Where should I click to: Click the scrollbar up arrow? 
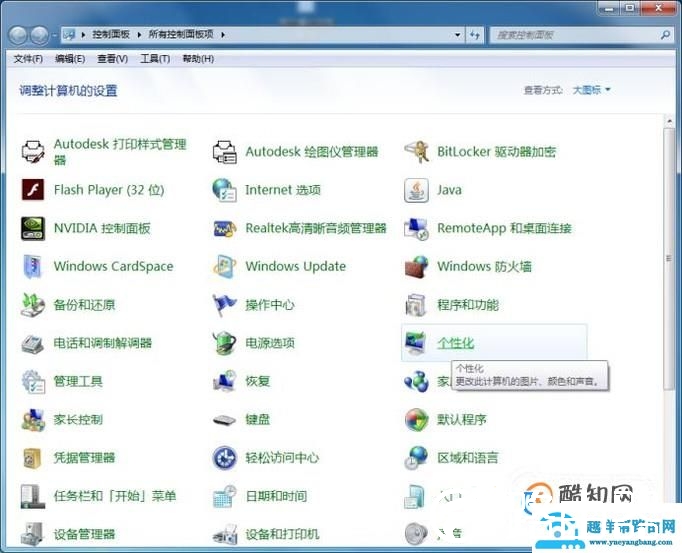(669, 121)
